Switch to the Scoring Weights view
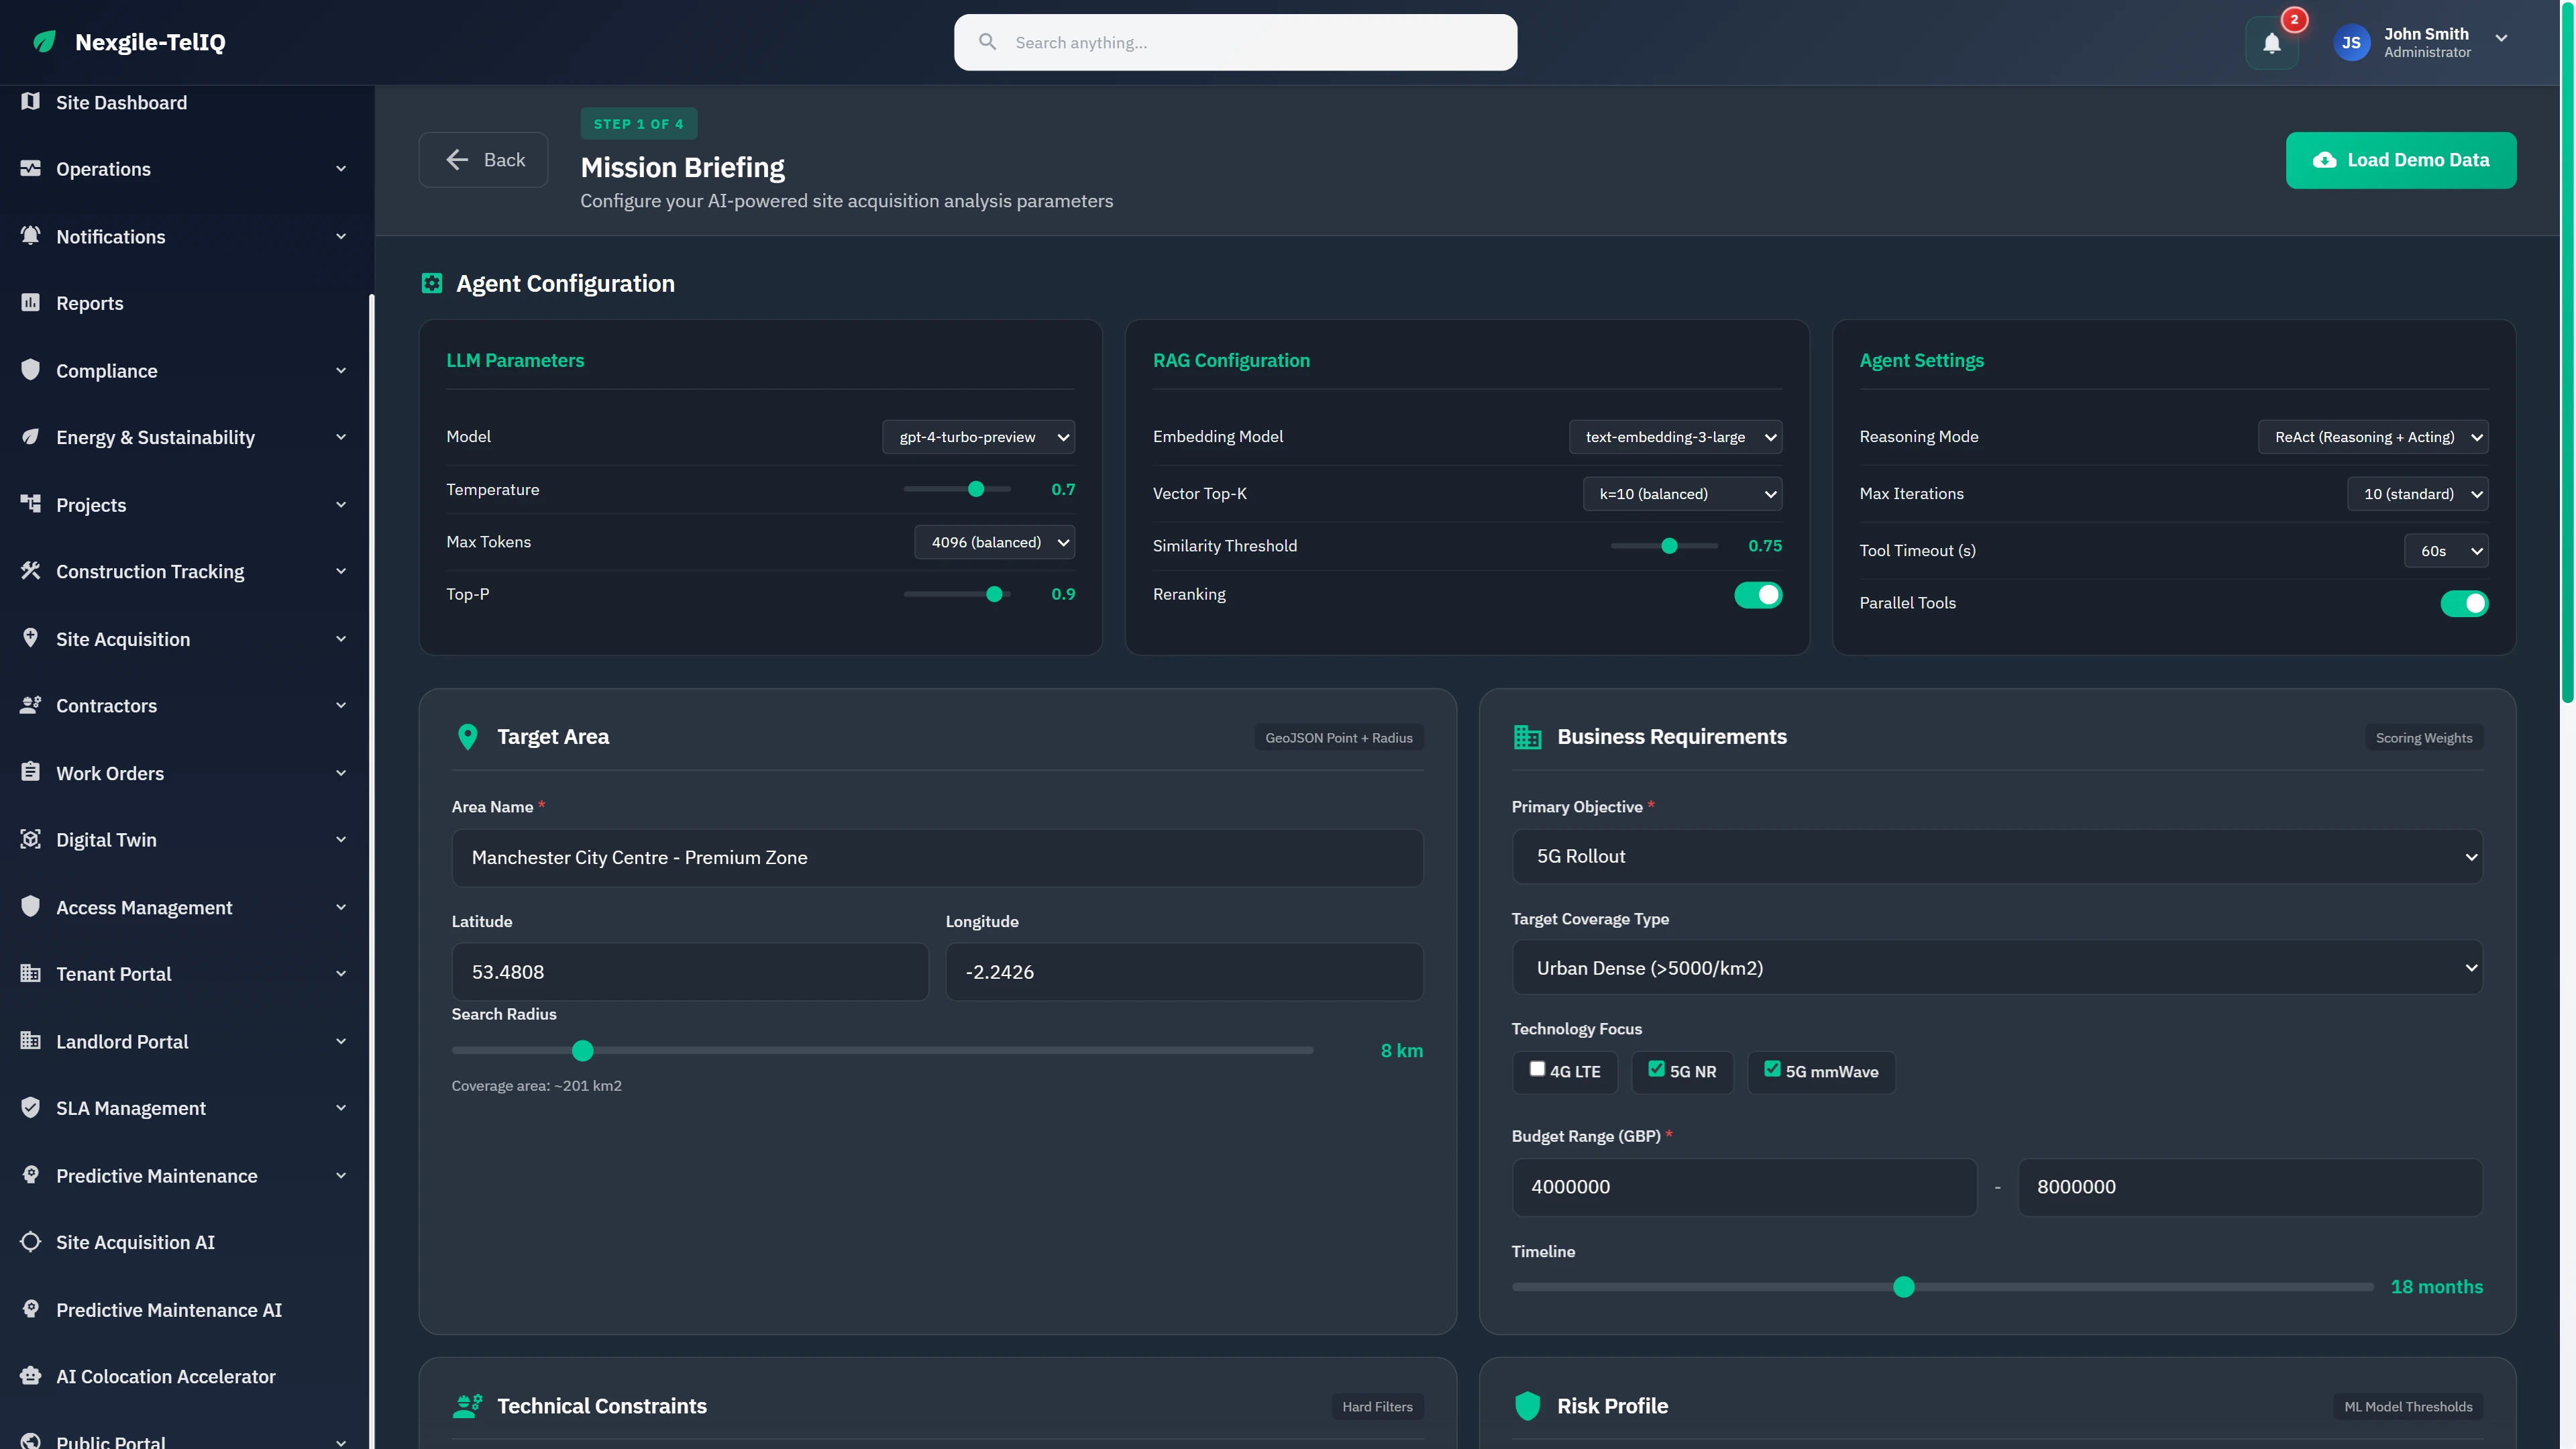This screenshot has width=2576, height=1449. click(2422, 737)
